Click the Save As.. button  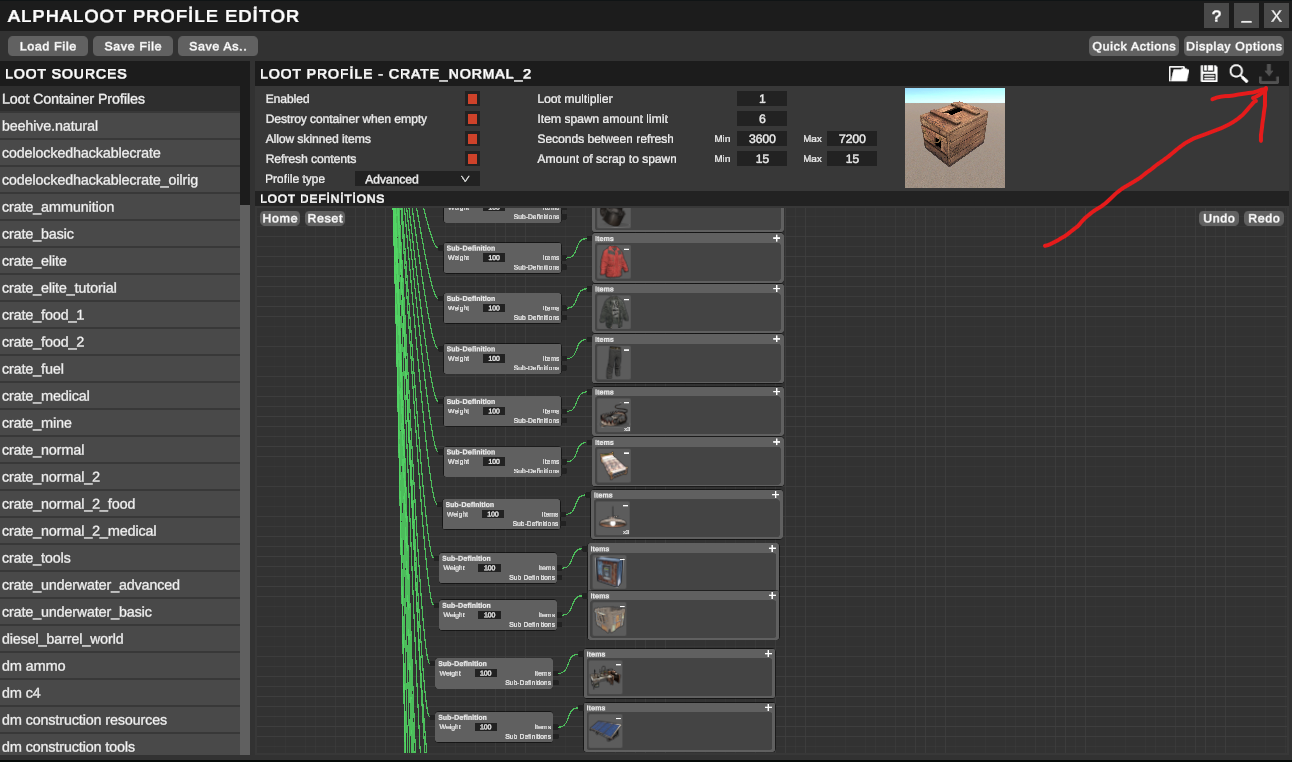click(218, 46)
